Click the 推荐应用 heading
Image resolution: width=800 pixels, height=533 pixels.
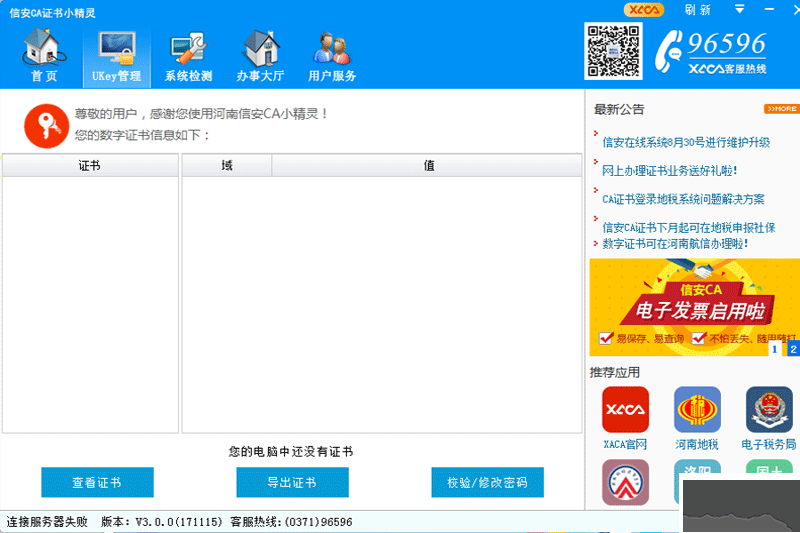point(614,372)
